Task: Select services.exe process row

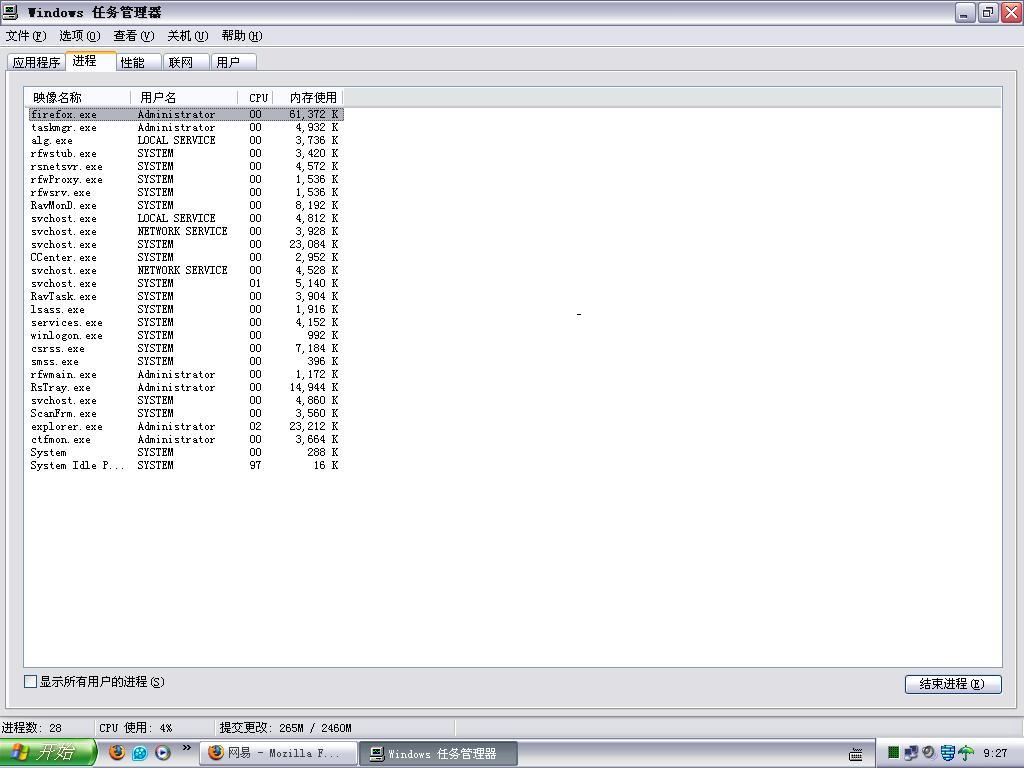Action: (x=186, y=323)
